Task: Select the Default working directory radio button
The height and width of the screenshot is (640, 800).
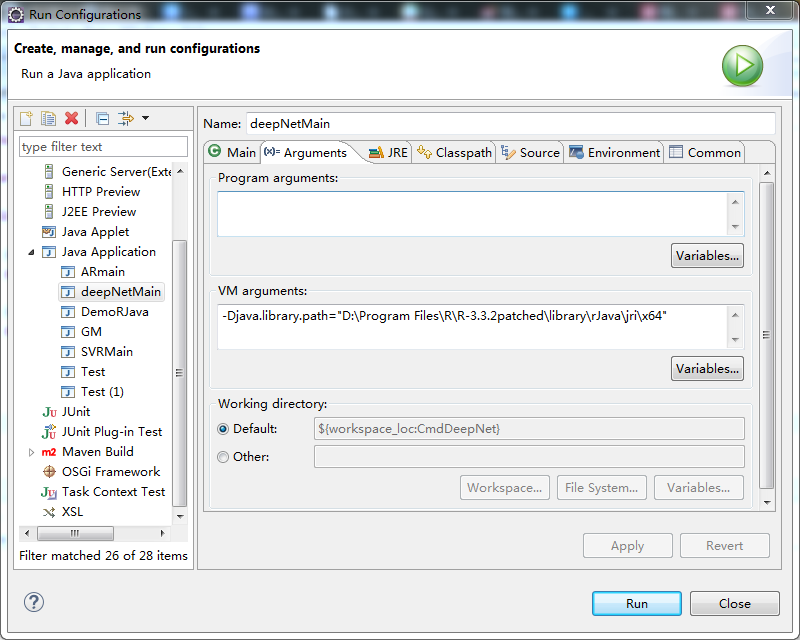Action: click(223, 428)
